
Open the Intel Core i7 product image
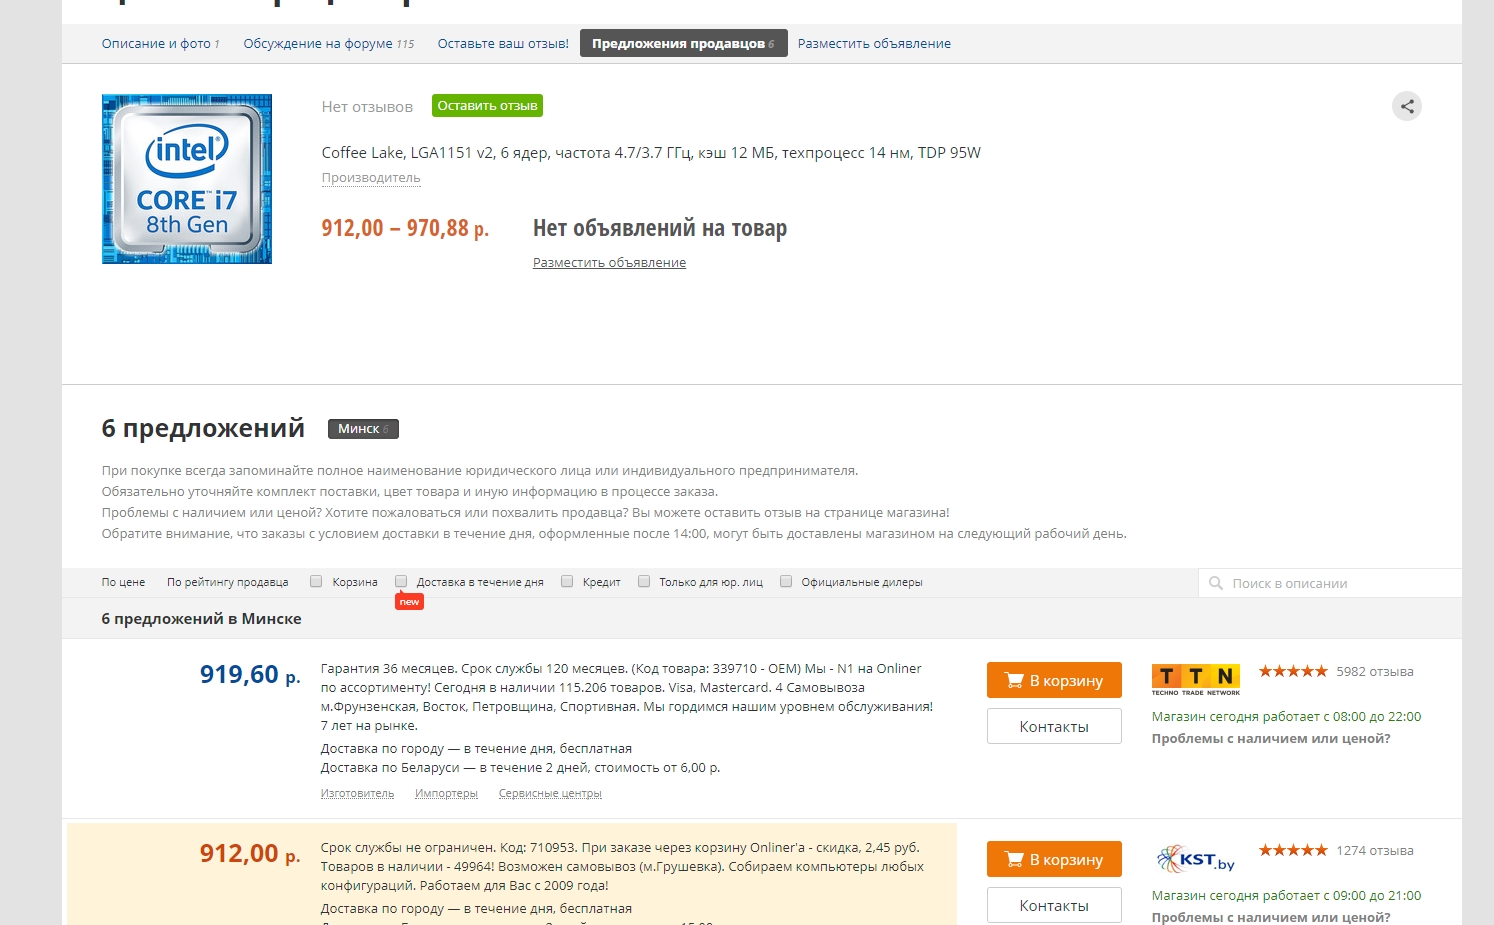[187, 179]
